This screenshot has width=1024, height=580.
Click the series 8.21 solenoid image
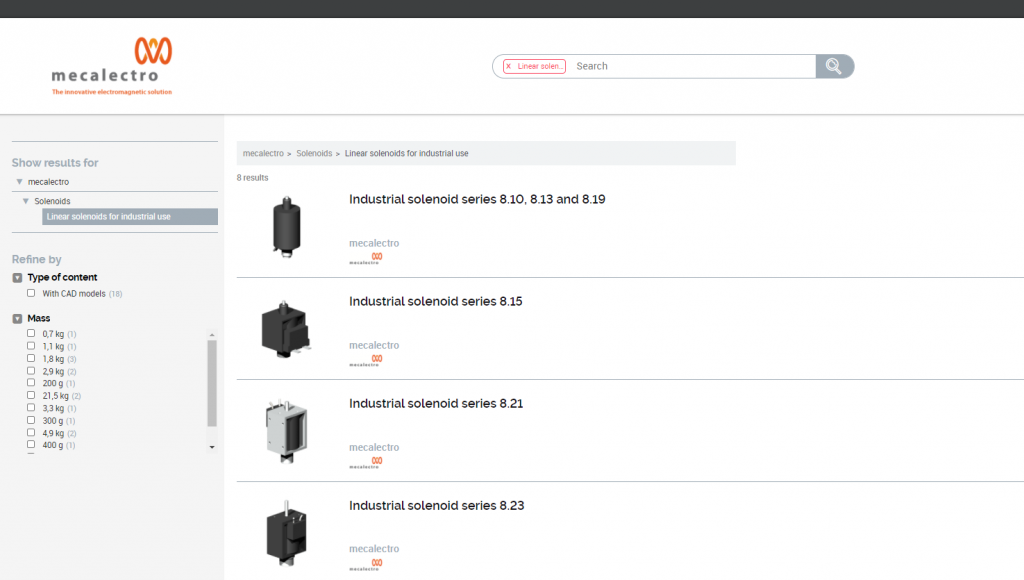coord(287,430)
